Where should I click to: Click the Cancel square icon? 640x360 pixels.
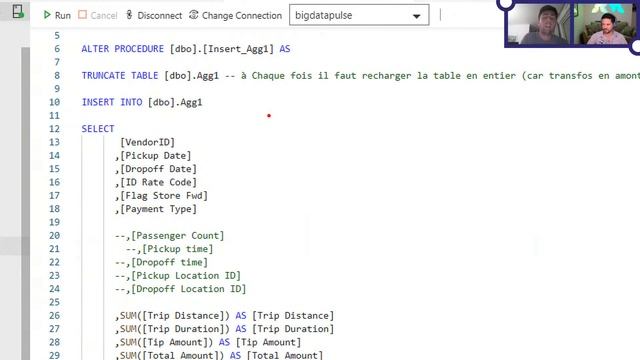(x=82, y=15)
